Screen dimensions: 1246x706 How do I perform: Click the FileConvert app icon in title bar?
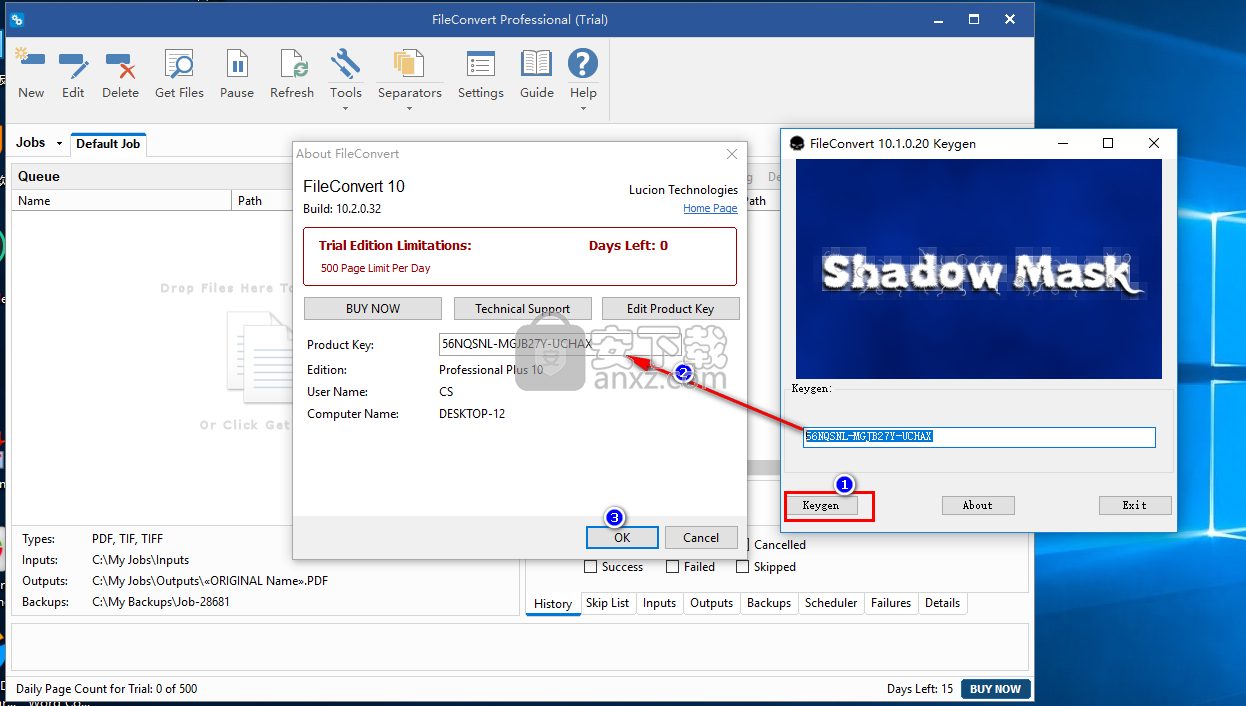coord(17,19)
